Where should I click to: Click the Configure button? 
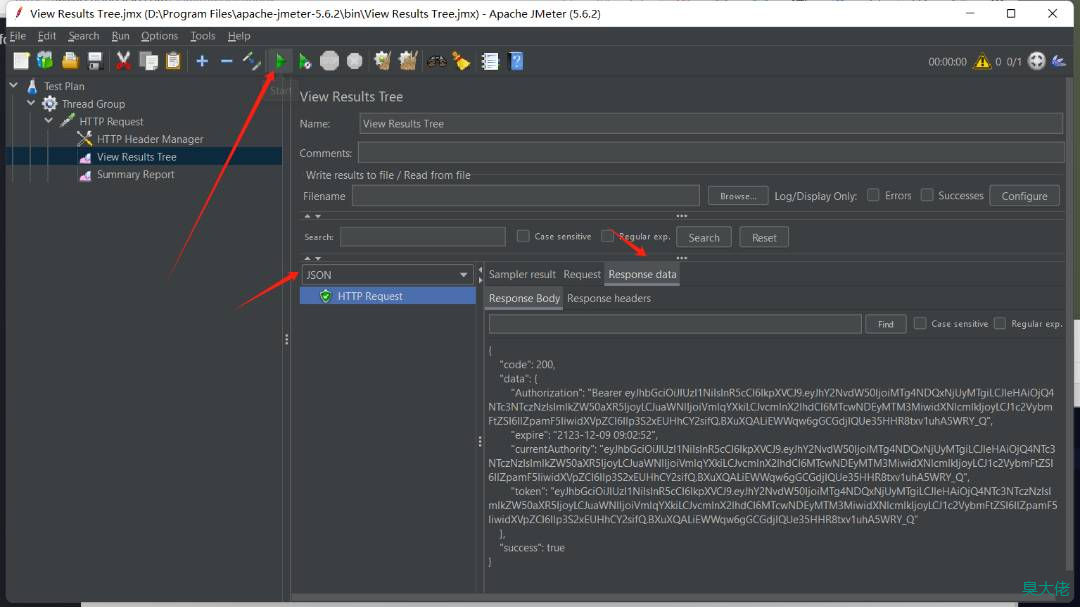click(1024, 196)
